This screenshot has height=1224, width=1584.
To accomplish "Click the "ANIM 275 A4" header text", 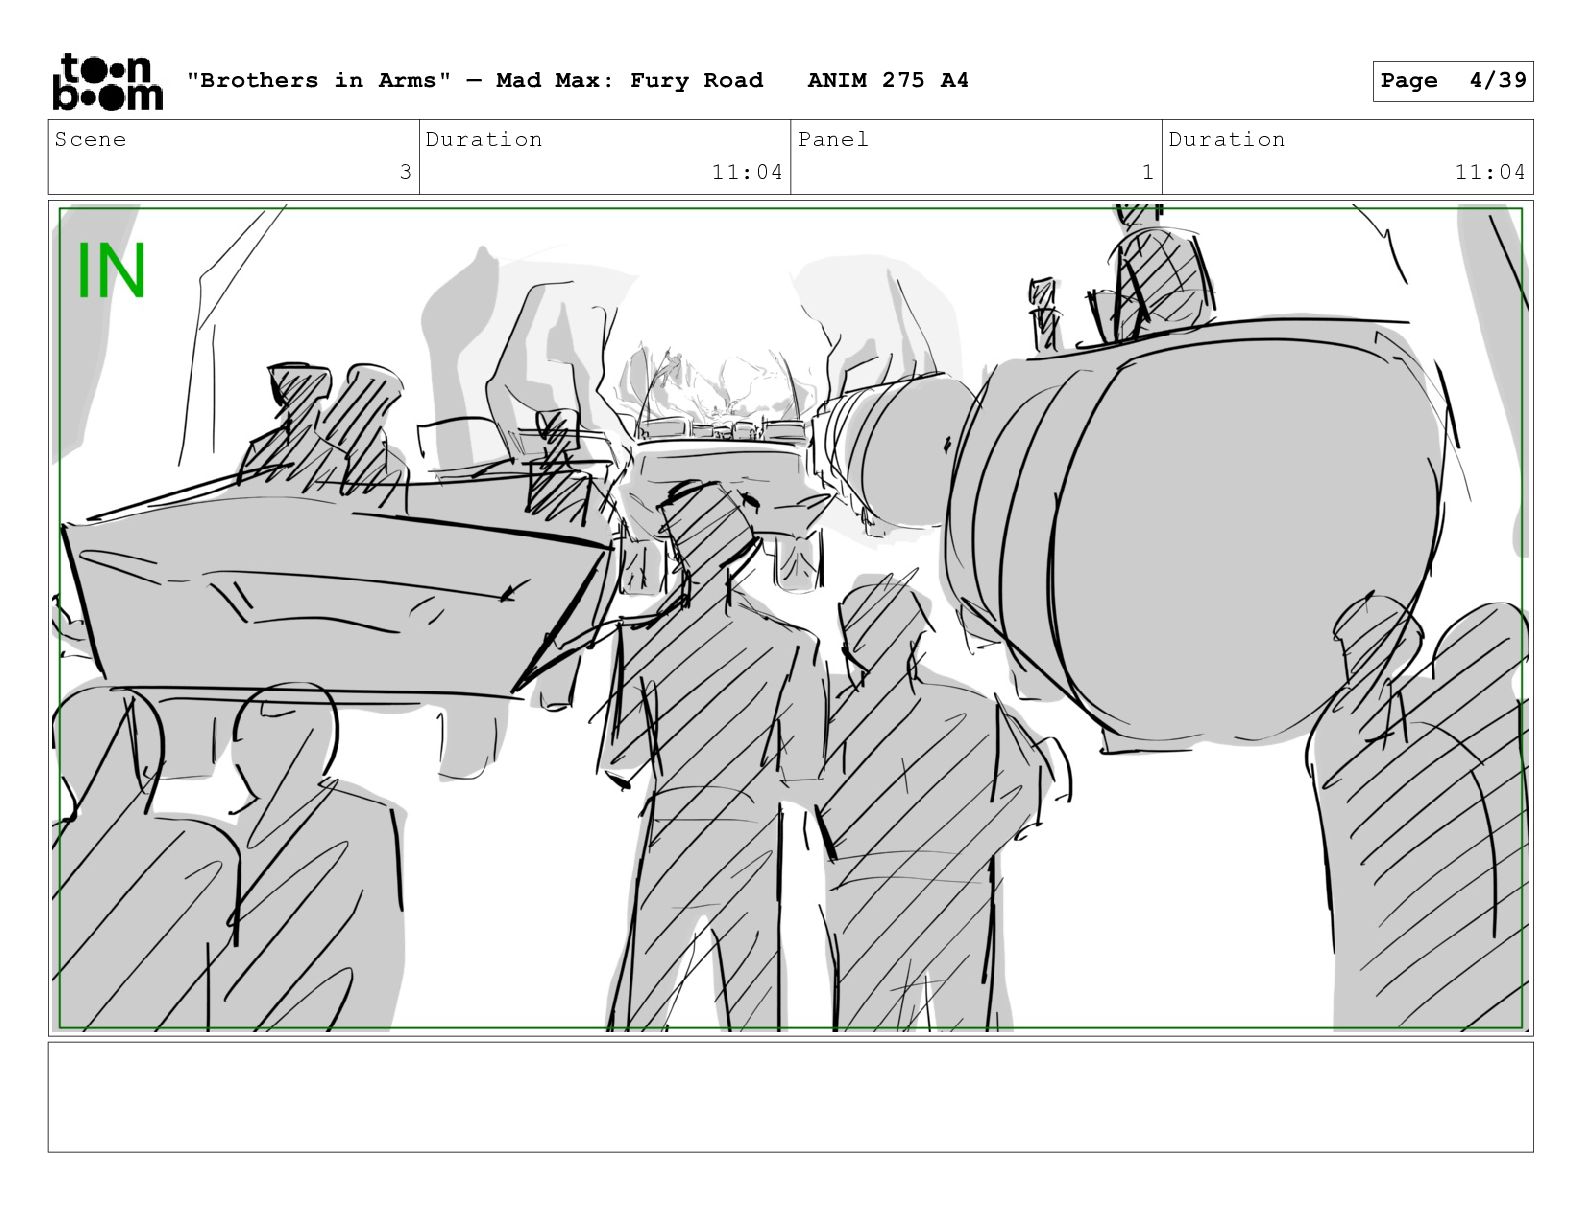I will (x=888, y=80).
